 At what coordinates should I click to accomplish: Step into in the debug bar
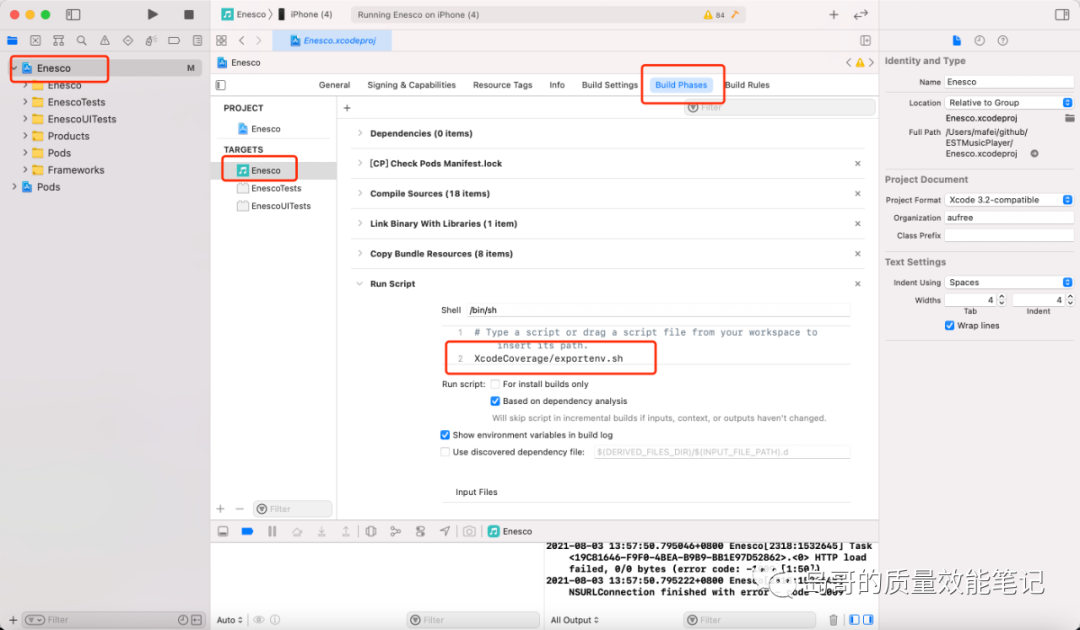[x=322, y=532]
